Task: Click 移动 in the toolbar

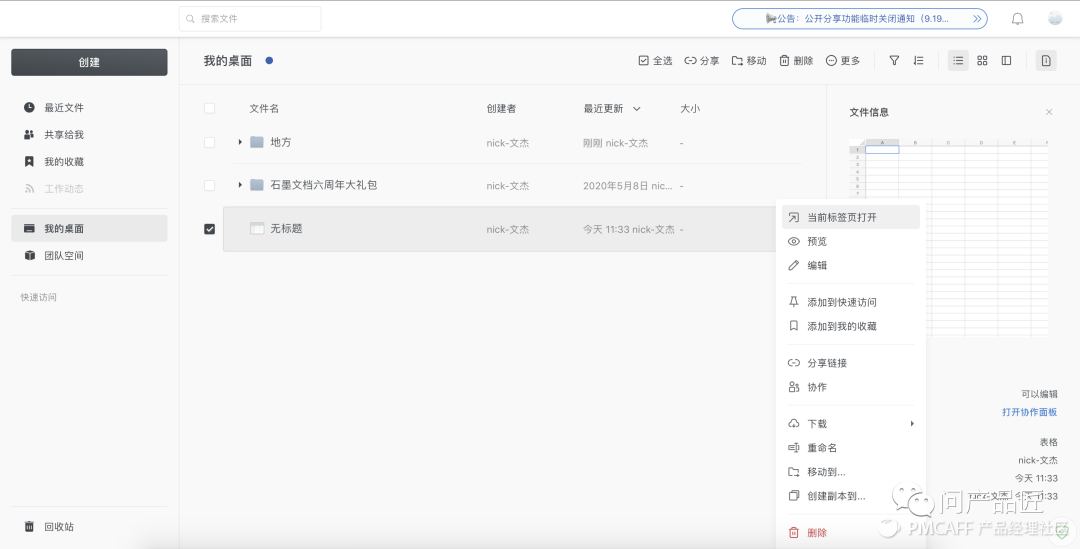Action: tap(749, 61)
